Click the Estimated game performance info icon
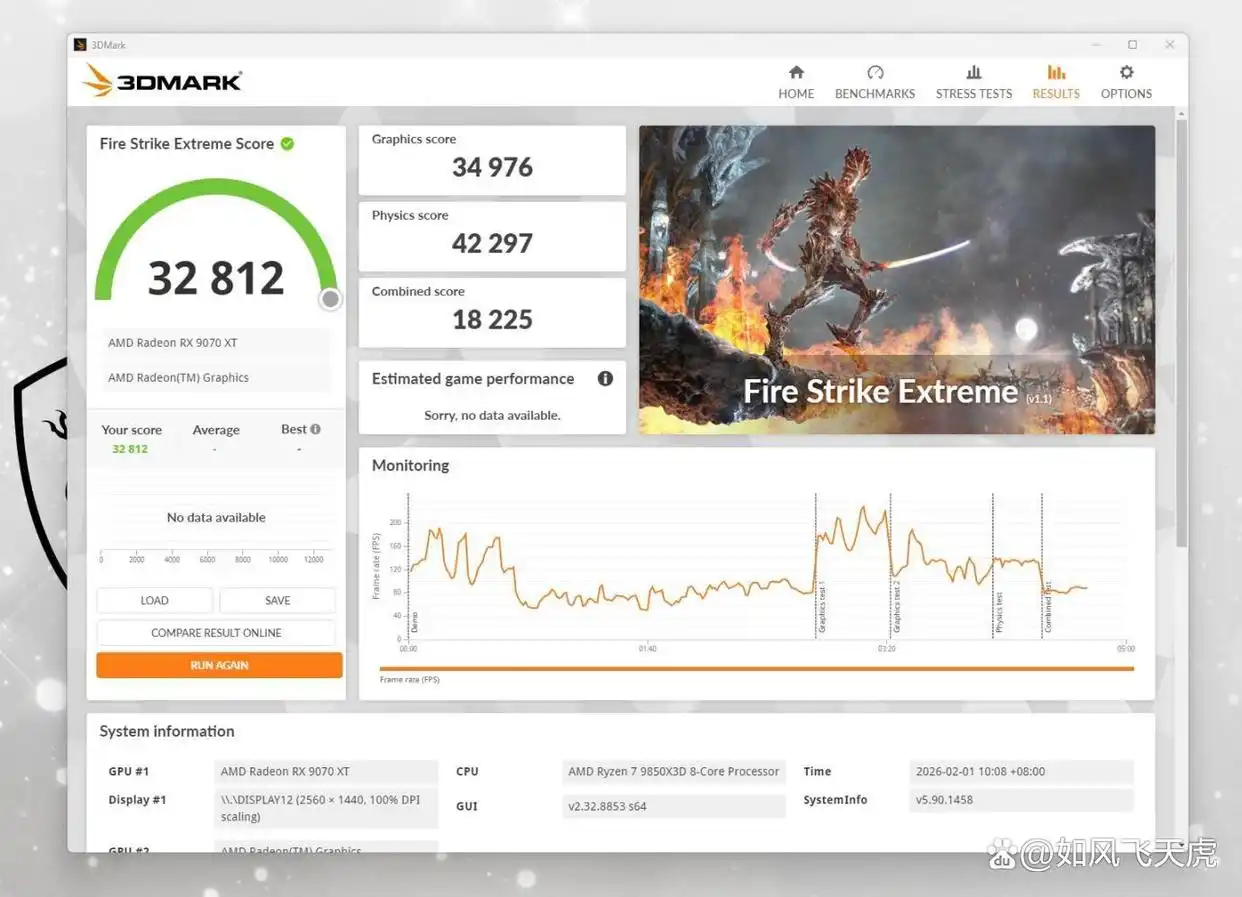 pyautogui.click(x=605, y=379)
